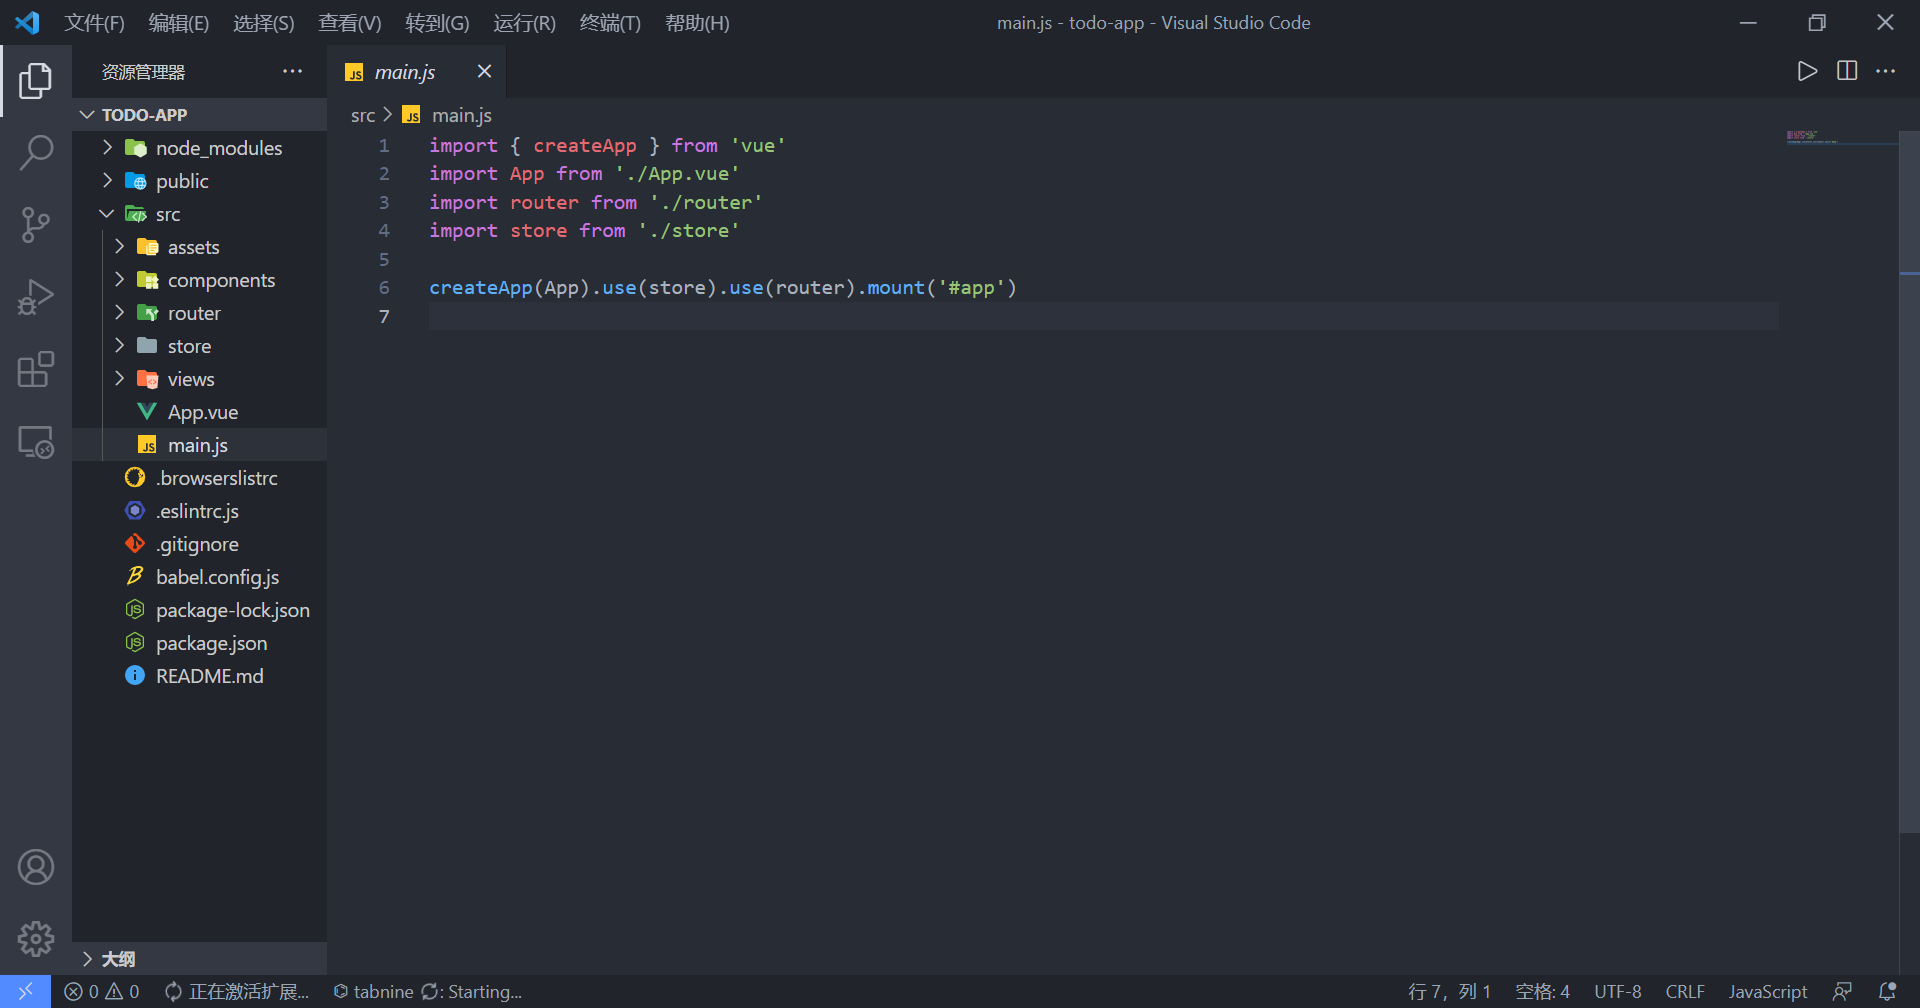1920x1008 pixels.
Task: Open the Explorer view in activity bar
Action: [36, 80]
